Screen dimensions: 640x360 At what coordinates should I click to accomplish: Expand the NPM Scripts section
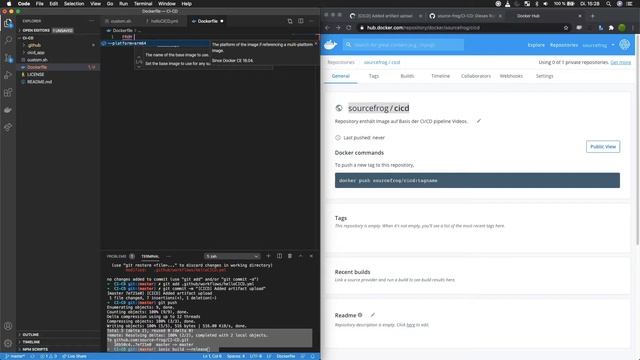[35, 349]
